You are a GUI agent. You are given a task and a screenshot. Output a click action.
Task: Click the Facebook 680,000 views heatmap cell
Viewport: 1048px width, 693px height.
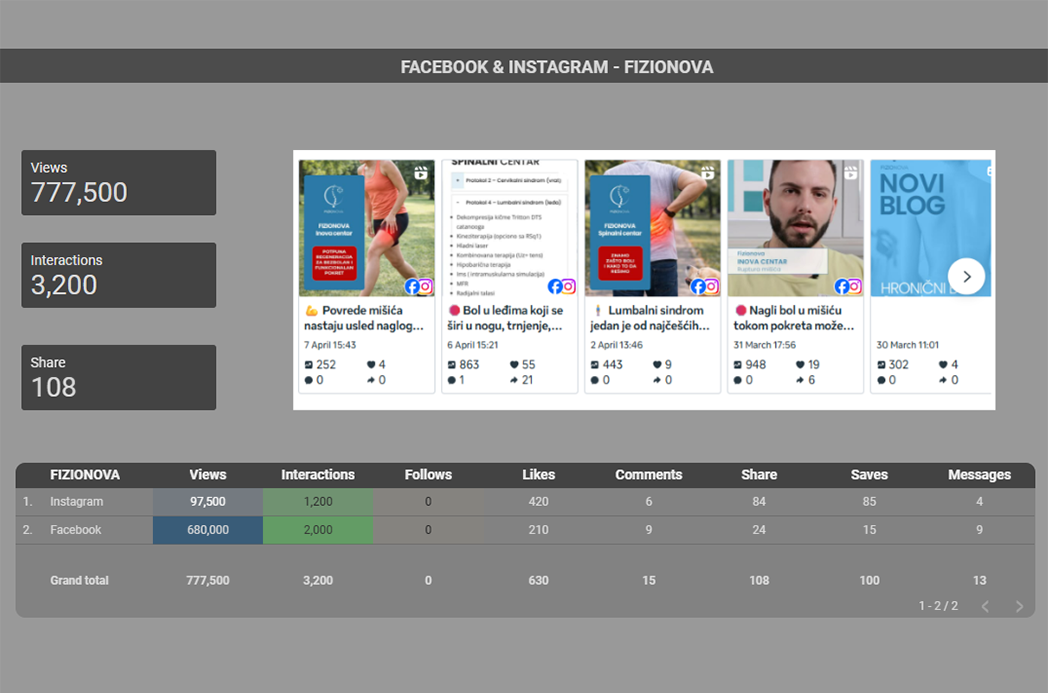pyautogui.click(x=208, y=529)
